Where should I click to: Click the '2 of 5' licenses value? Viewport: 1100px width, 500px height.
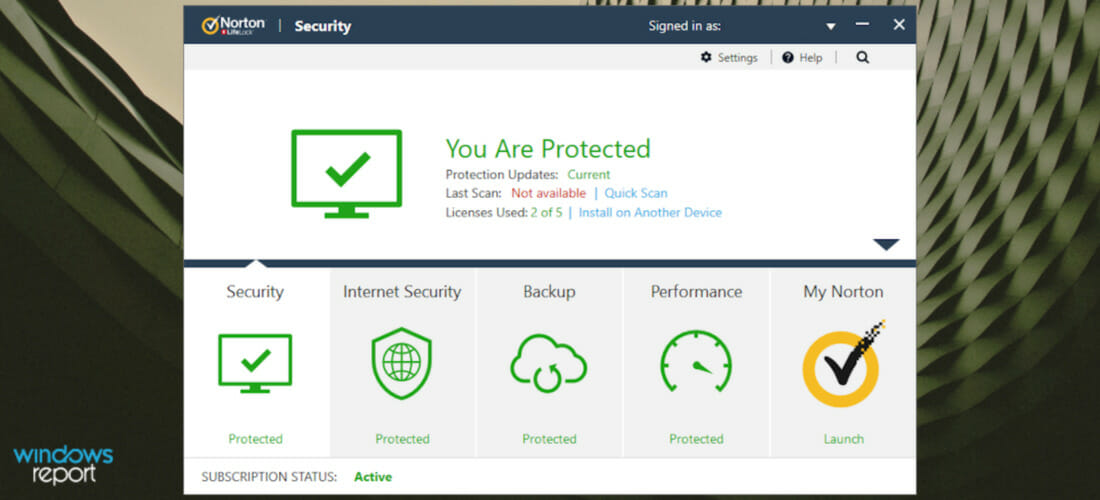(x=546, y=212)
